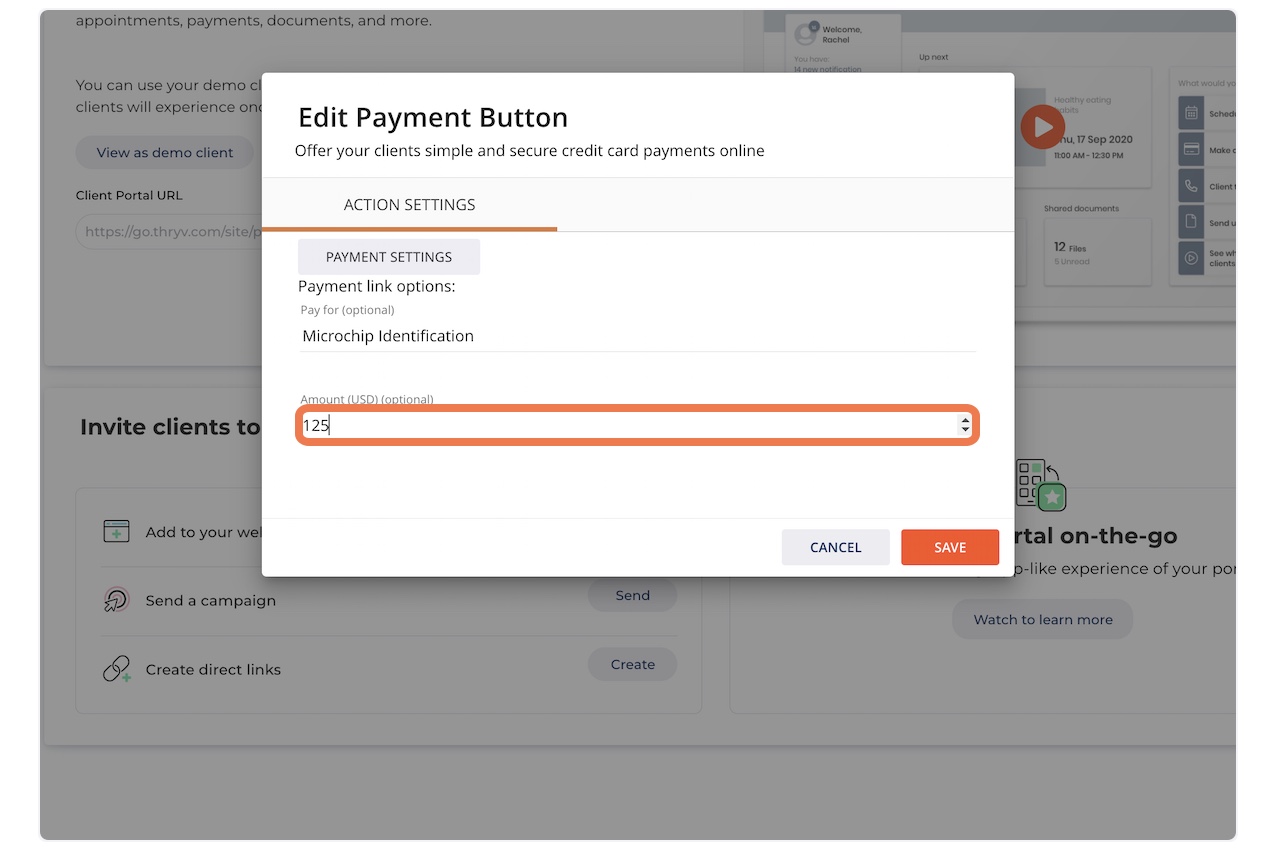
Task: Click the Welcome Rachel avatar icon
Action: 805,34
